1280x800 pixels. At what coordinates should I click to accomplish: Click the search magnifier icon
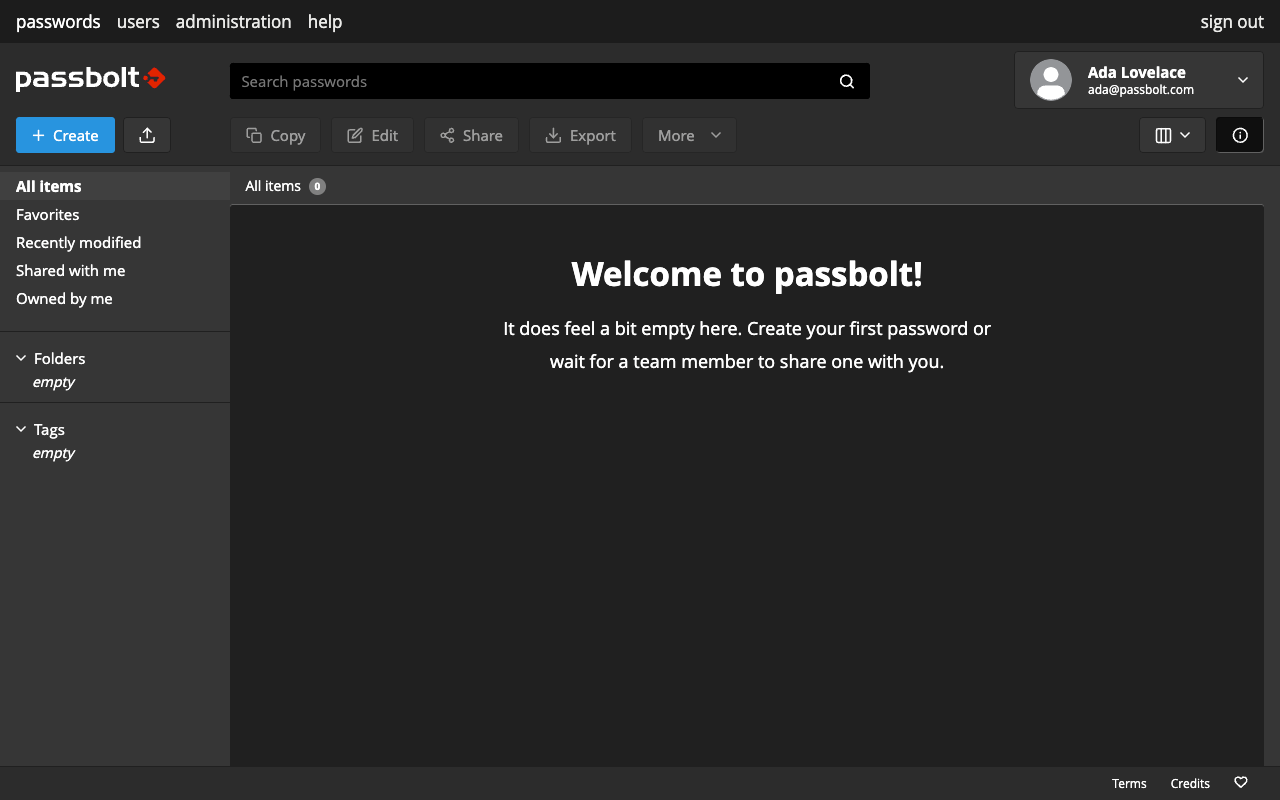847,82
